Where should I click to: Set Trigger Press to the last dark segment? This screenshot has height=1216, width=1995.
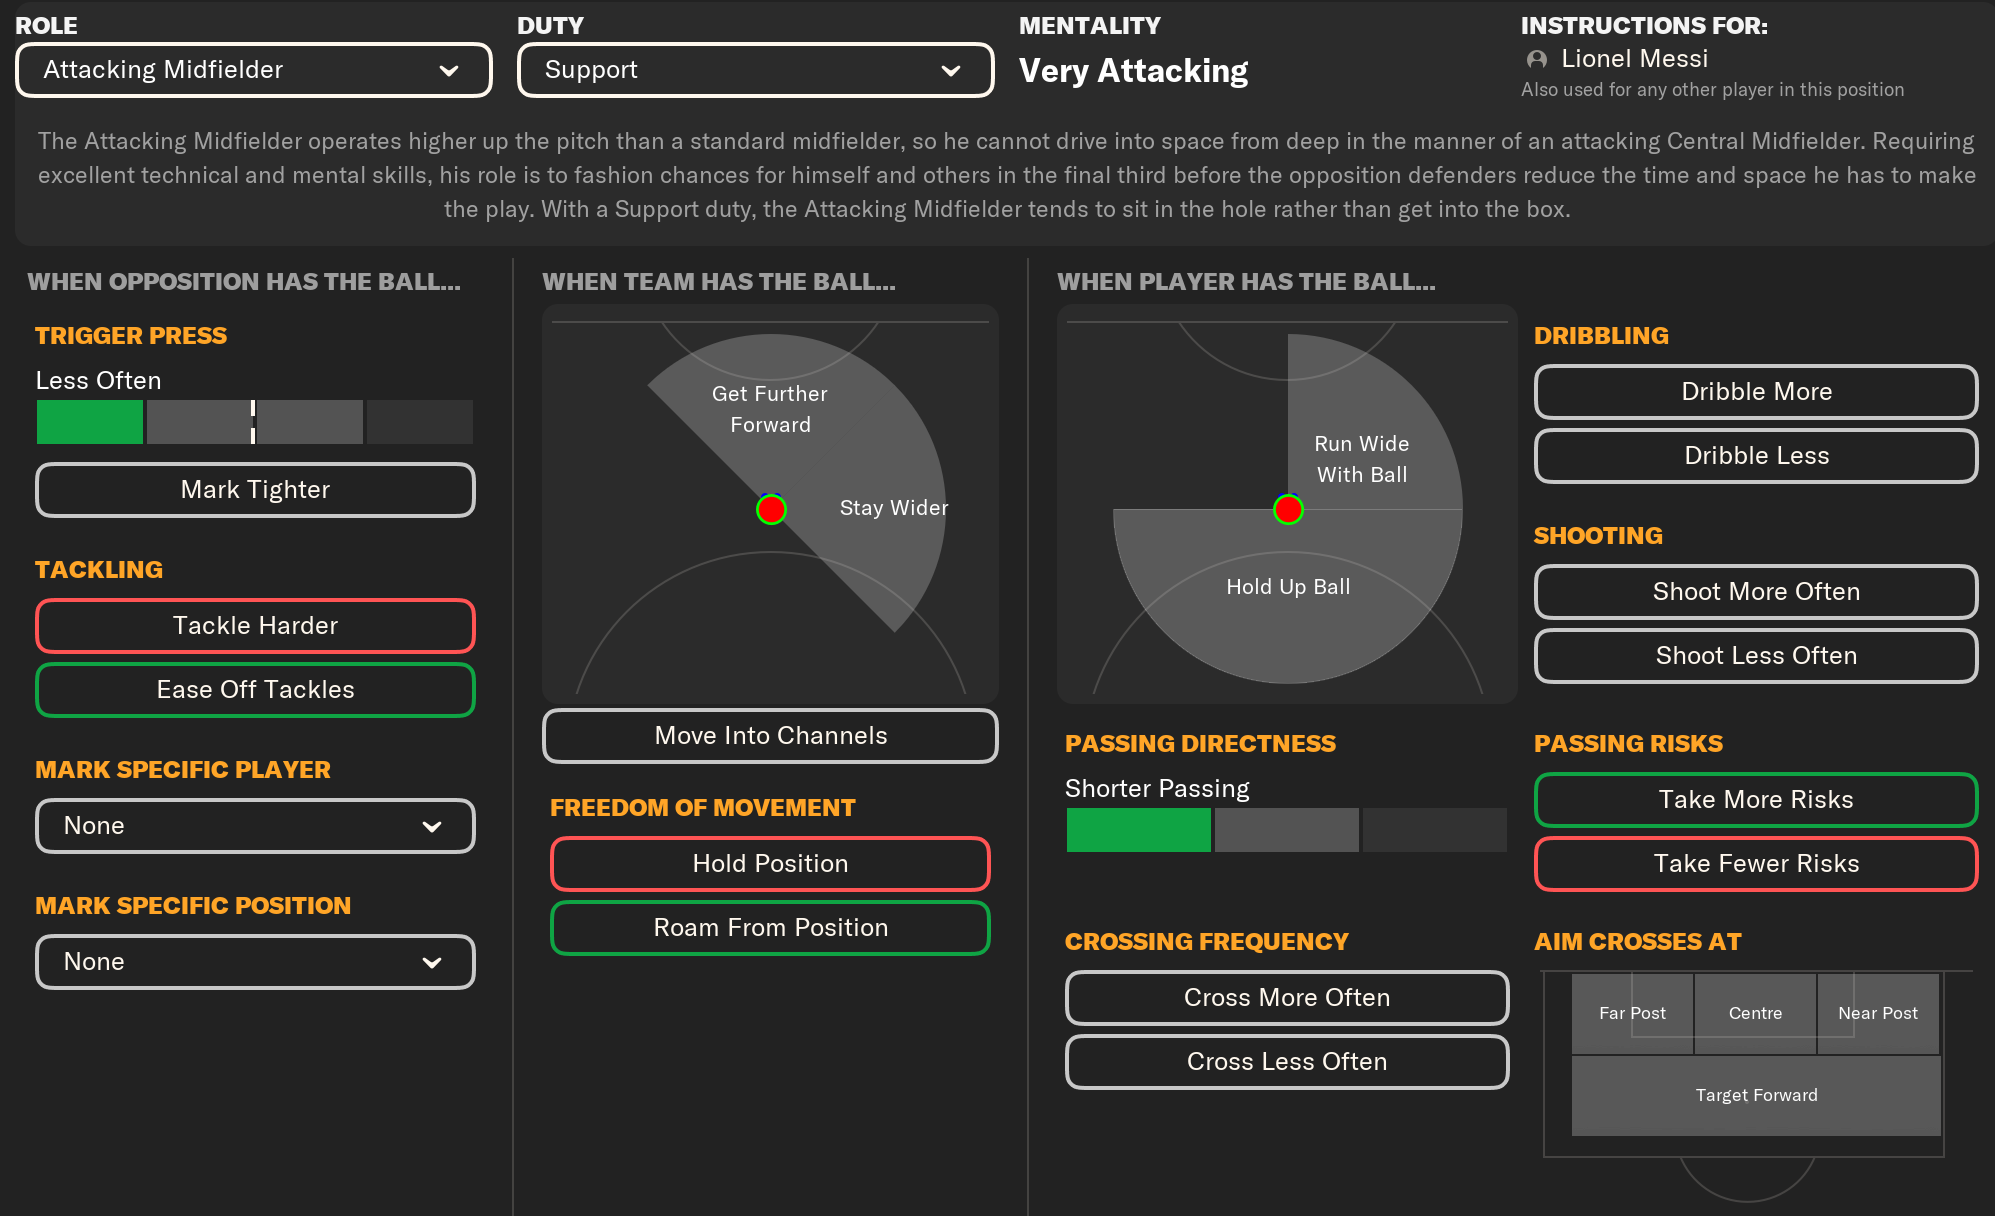[x=420, y=422]
